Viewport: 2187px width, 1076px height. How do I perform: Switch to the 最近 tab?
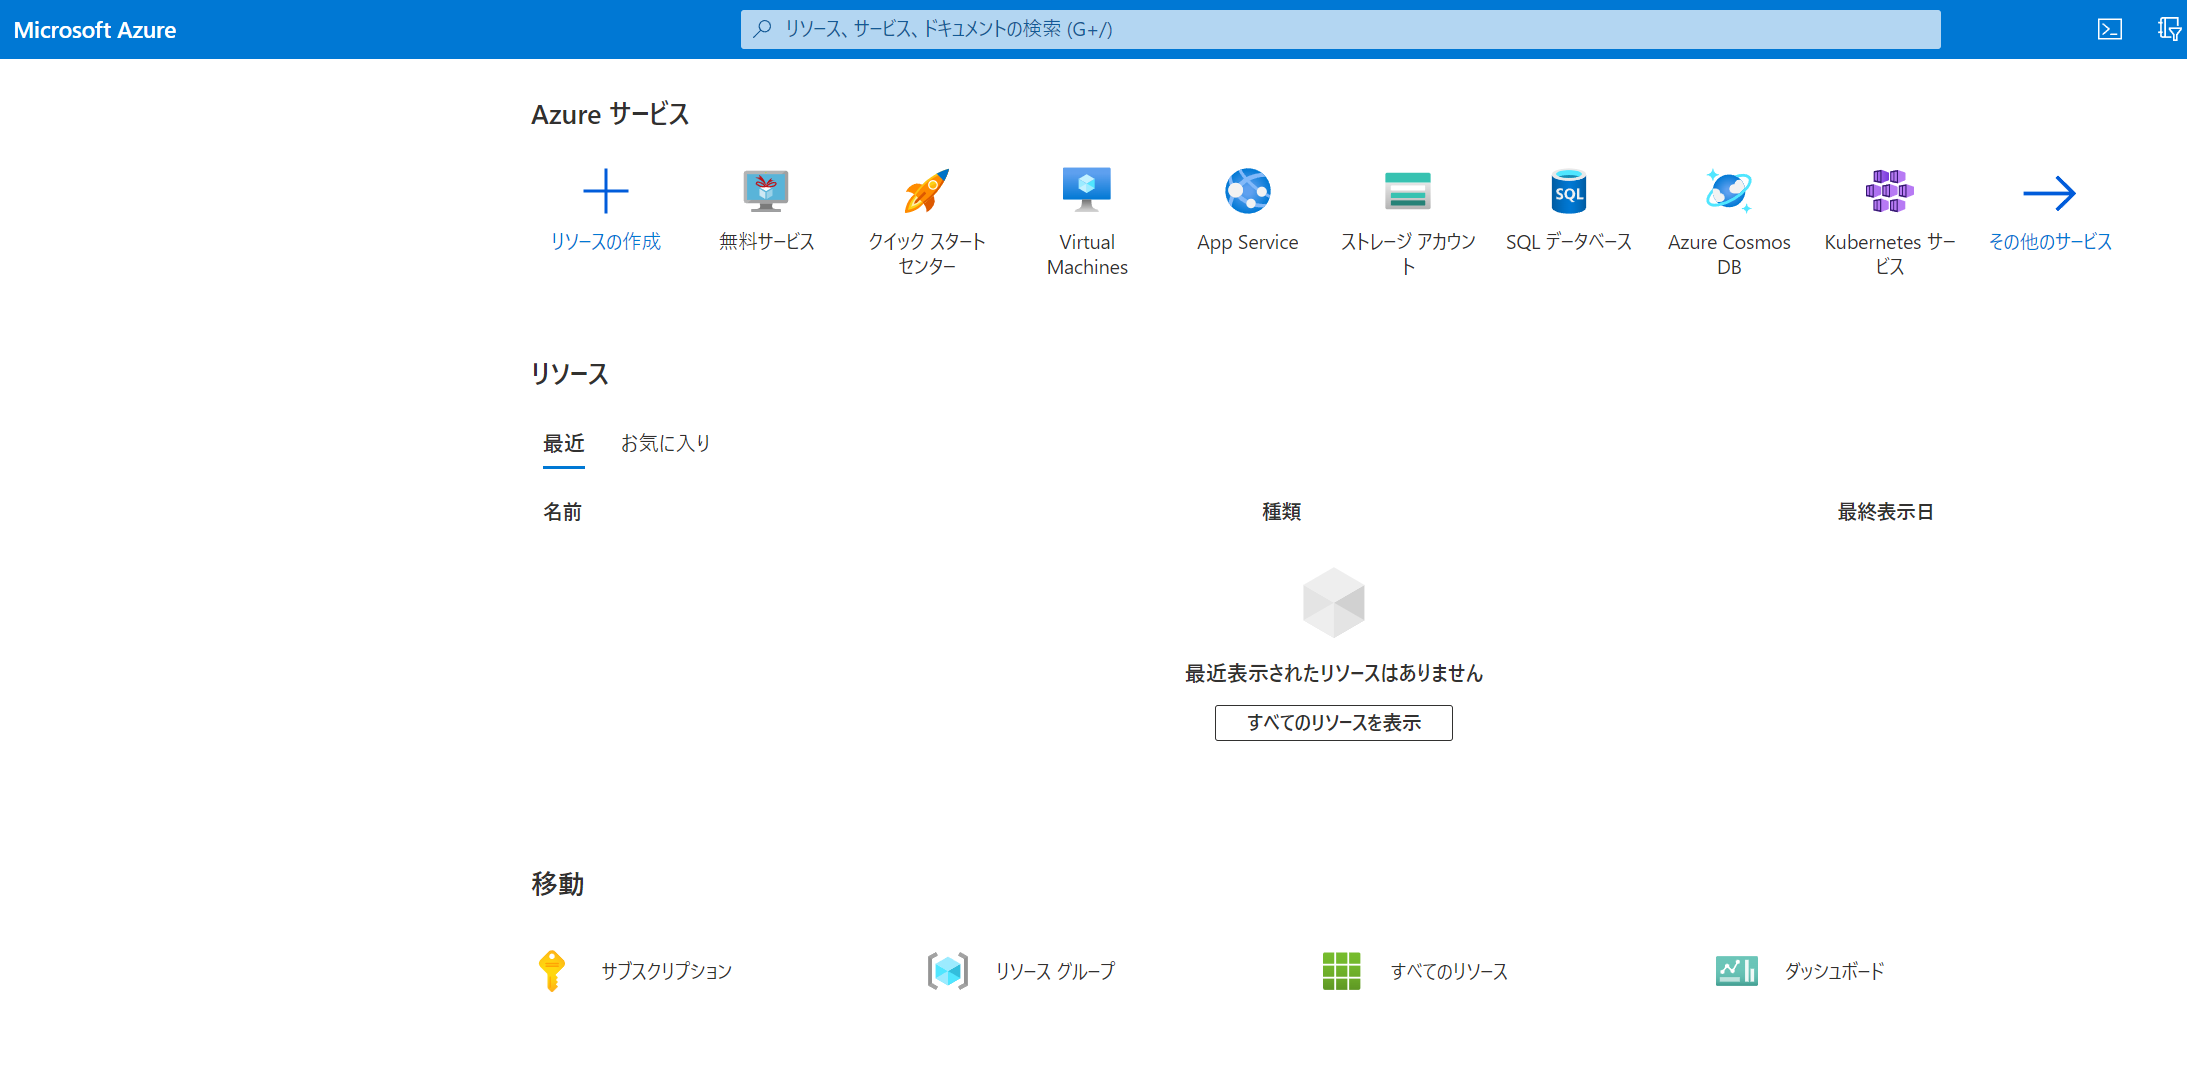pyautogui.click(x=564, y=444)
